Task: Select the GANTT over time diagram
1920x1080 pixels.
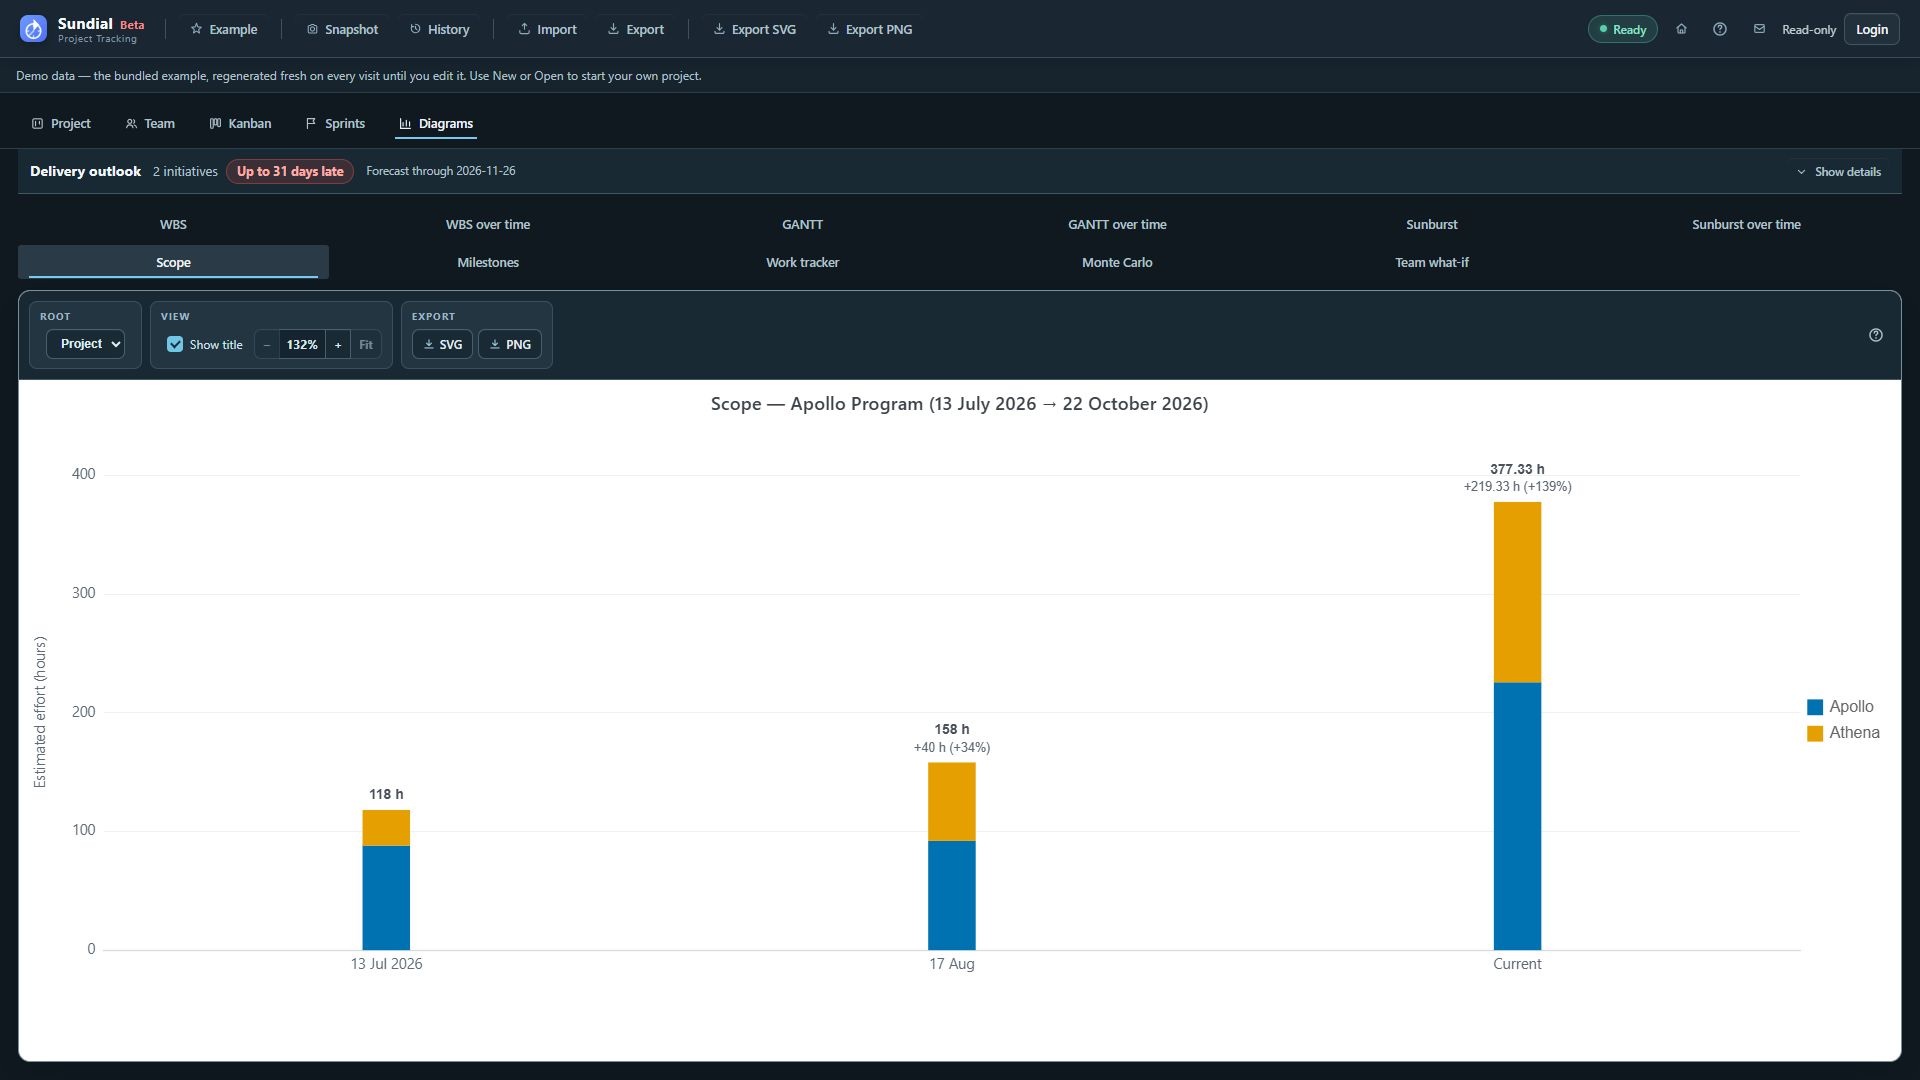Action: pyautogui.click(x=1117, y=224)
